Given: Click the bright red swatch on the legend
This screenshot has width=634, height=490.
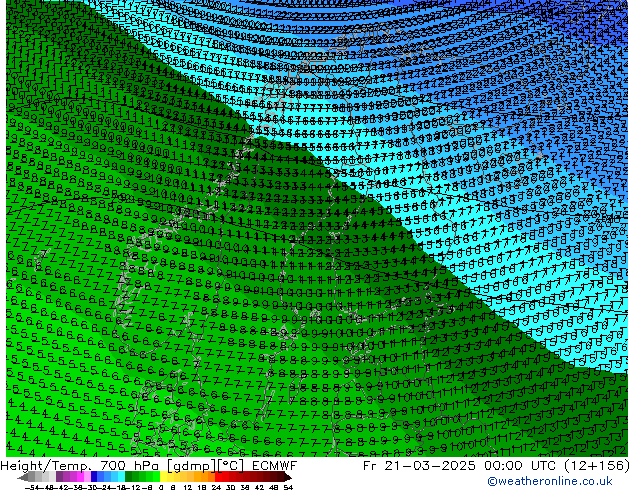Looking at the screenshot, I should coord(218,477).
